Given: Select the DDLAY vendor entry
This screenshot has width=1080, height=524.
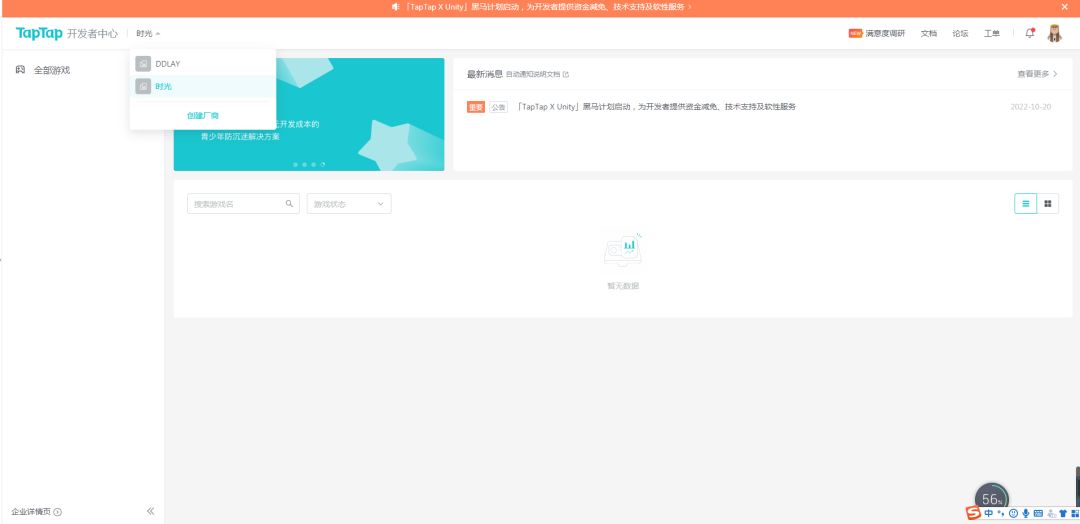Looking at the screenshot, I should 202,64.
